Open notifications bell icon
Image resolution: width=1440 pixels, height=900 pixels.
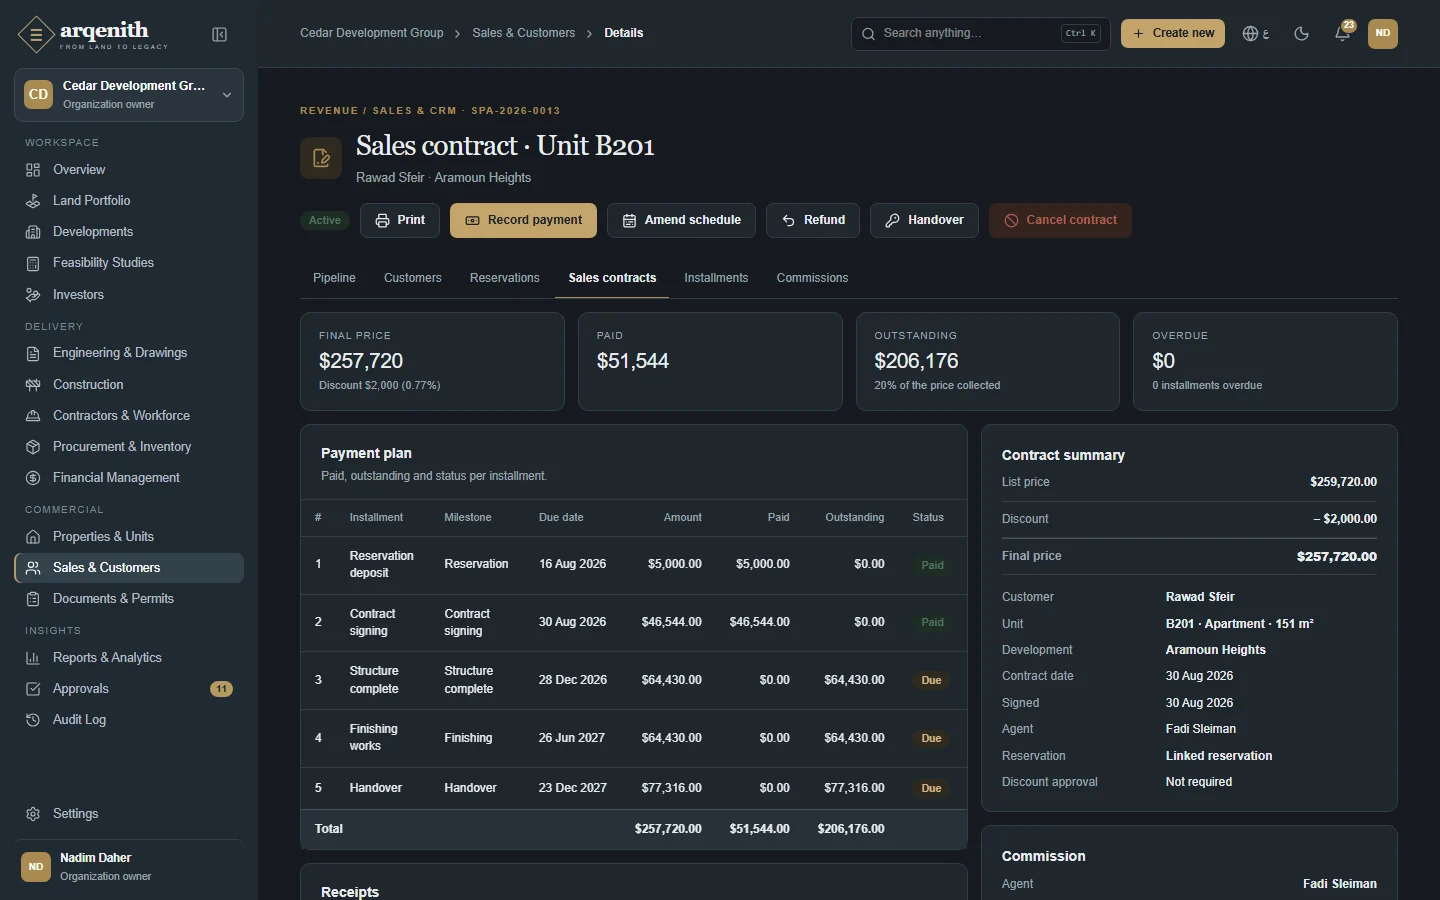(x=1343, y=33)
